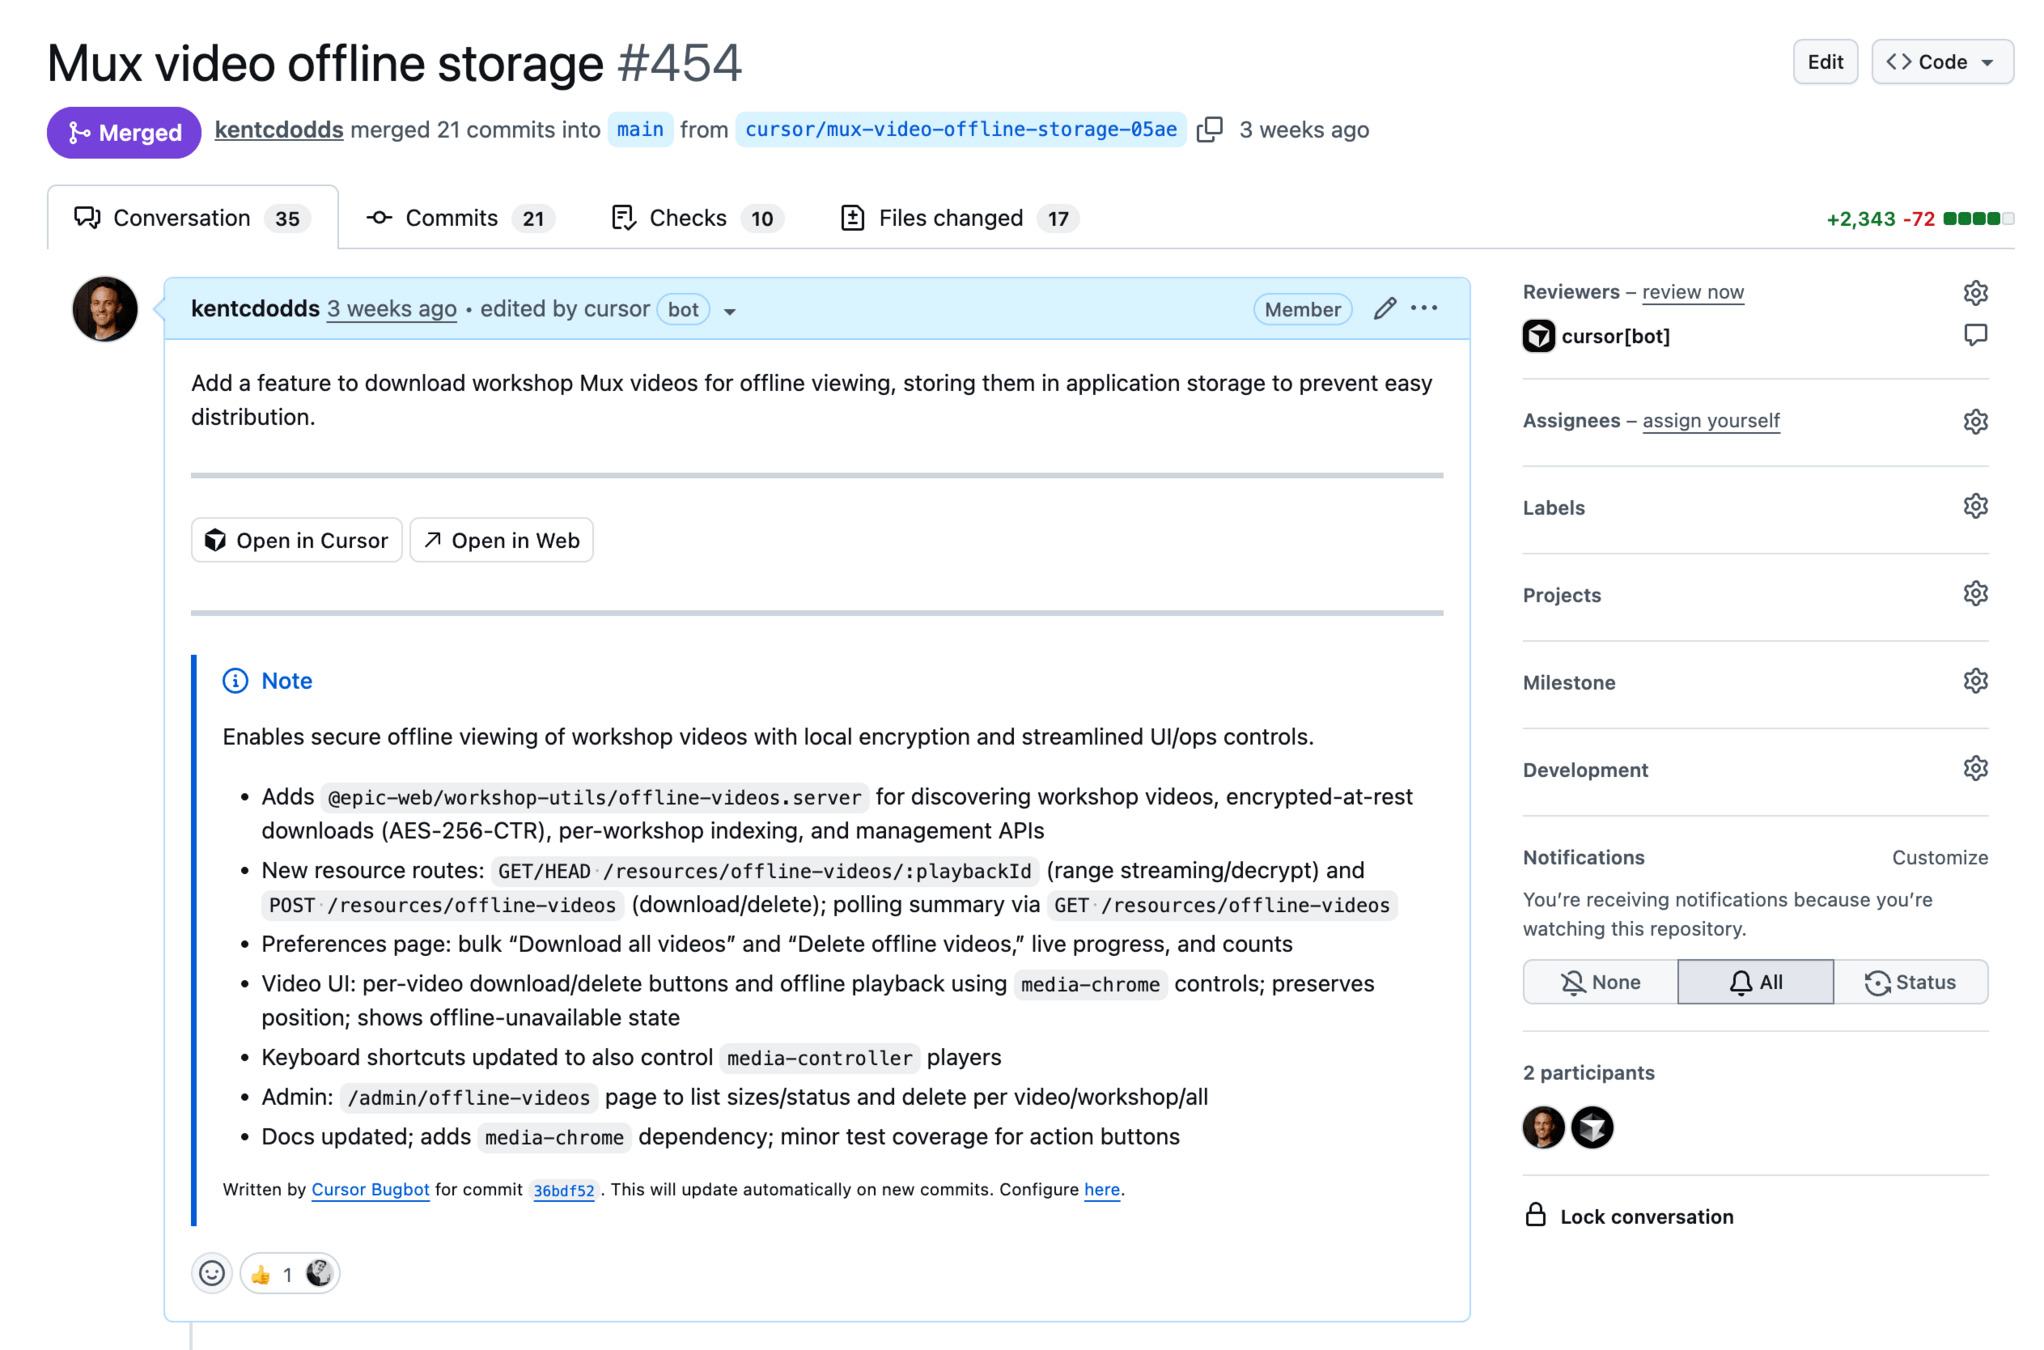
Task: Click the diffstat colored bar
Action: 1978,219
